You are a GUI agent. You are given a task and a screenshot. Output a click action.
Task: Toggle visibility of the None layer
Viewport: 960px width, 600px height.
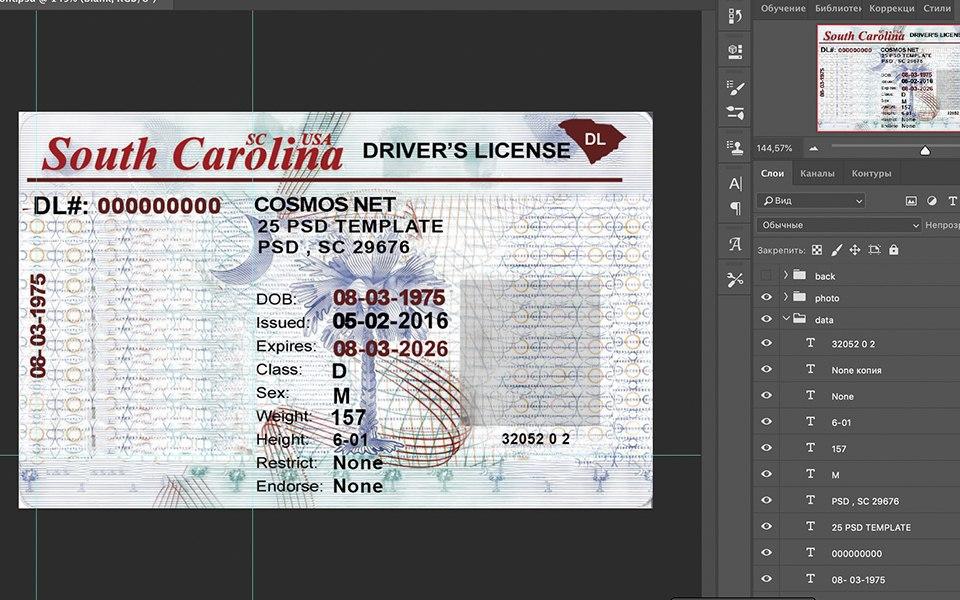click(x=767, y=396)
